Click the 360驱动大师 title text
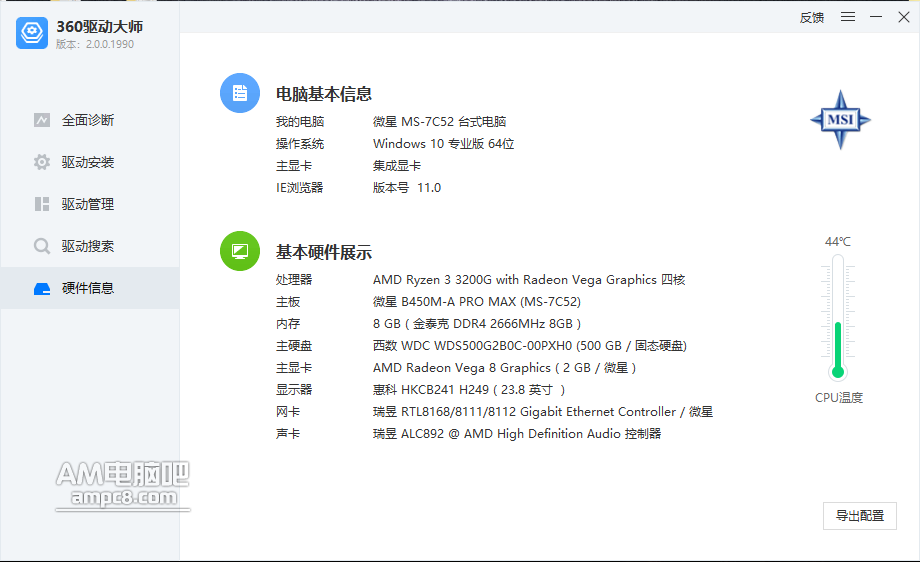 click(100, 26)
